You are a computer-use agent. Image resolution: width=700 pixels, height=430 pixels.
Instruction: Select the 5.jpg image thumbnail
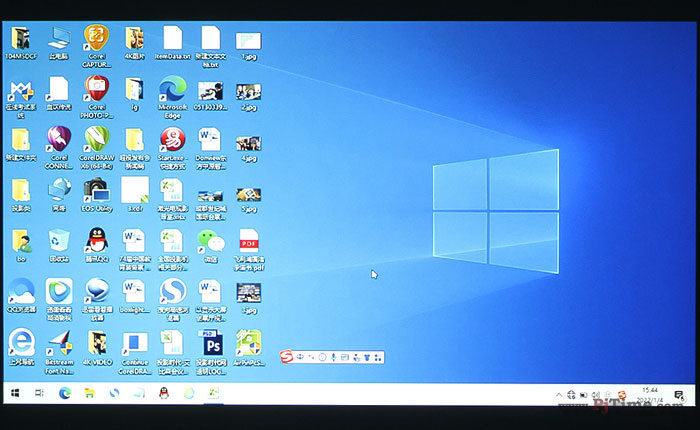point(249,195)
